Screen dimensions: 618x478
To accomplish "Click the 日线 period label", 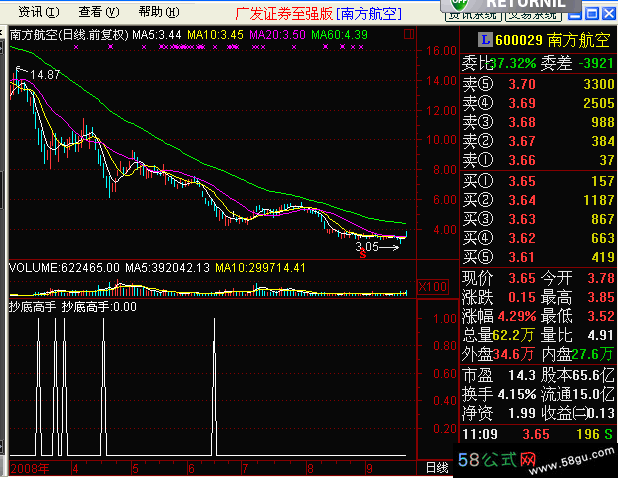I will click(437, 468).
